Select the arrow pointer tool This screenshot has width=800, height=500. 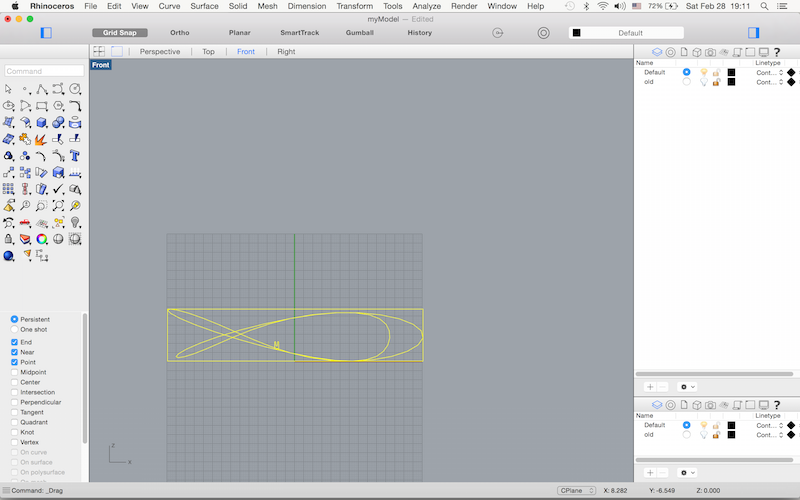tap(8, 89)
